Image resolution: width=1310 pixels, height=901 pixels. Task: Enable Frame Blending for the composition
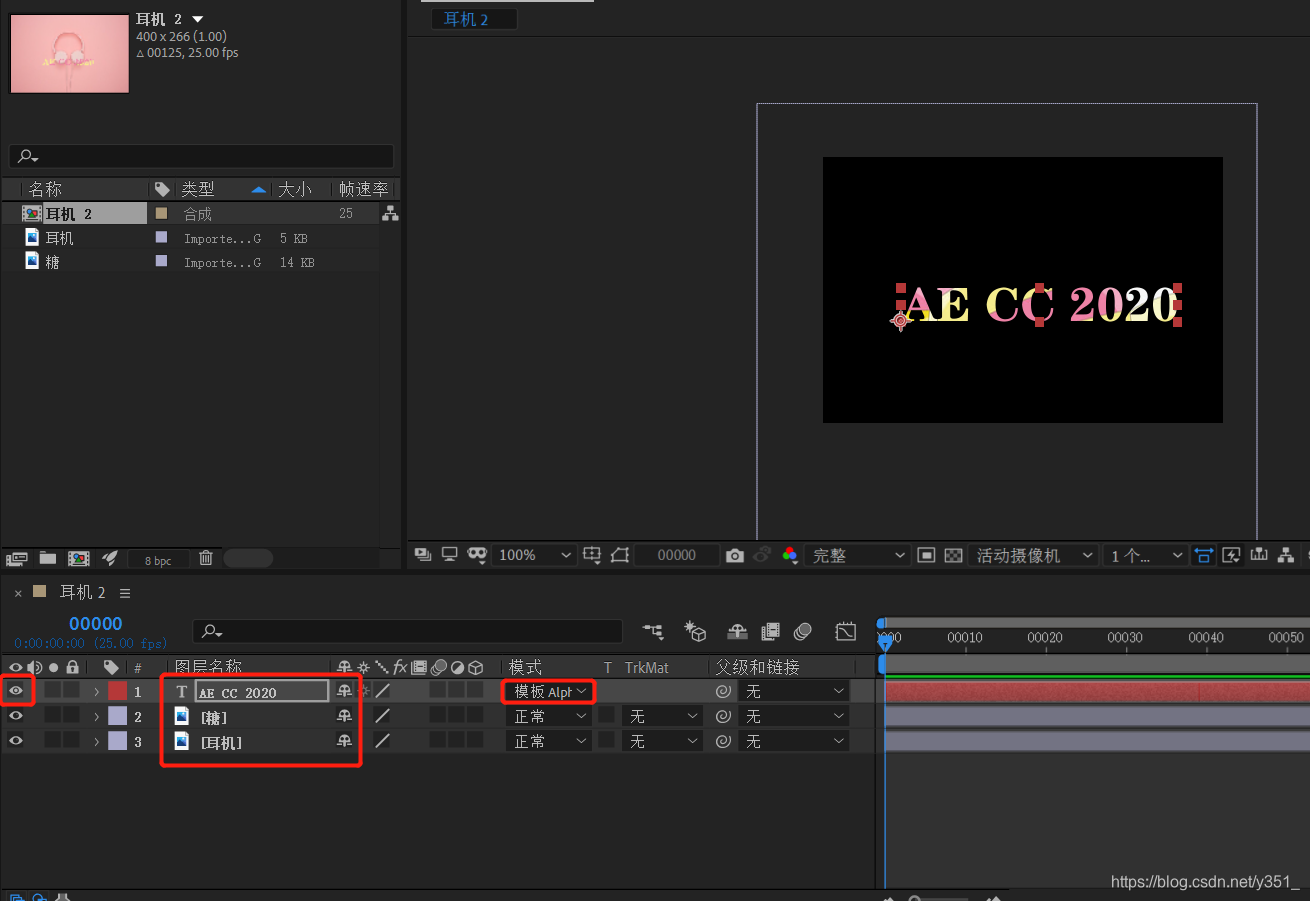770,631
